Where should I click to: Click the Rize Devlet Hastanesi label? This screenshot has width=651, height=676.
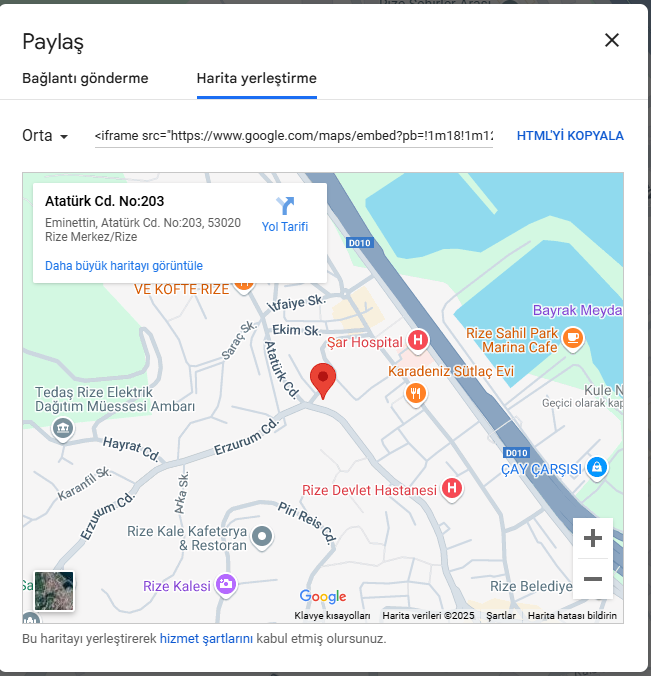point(369,490)
